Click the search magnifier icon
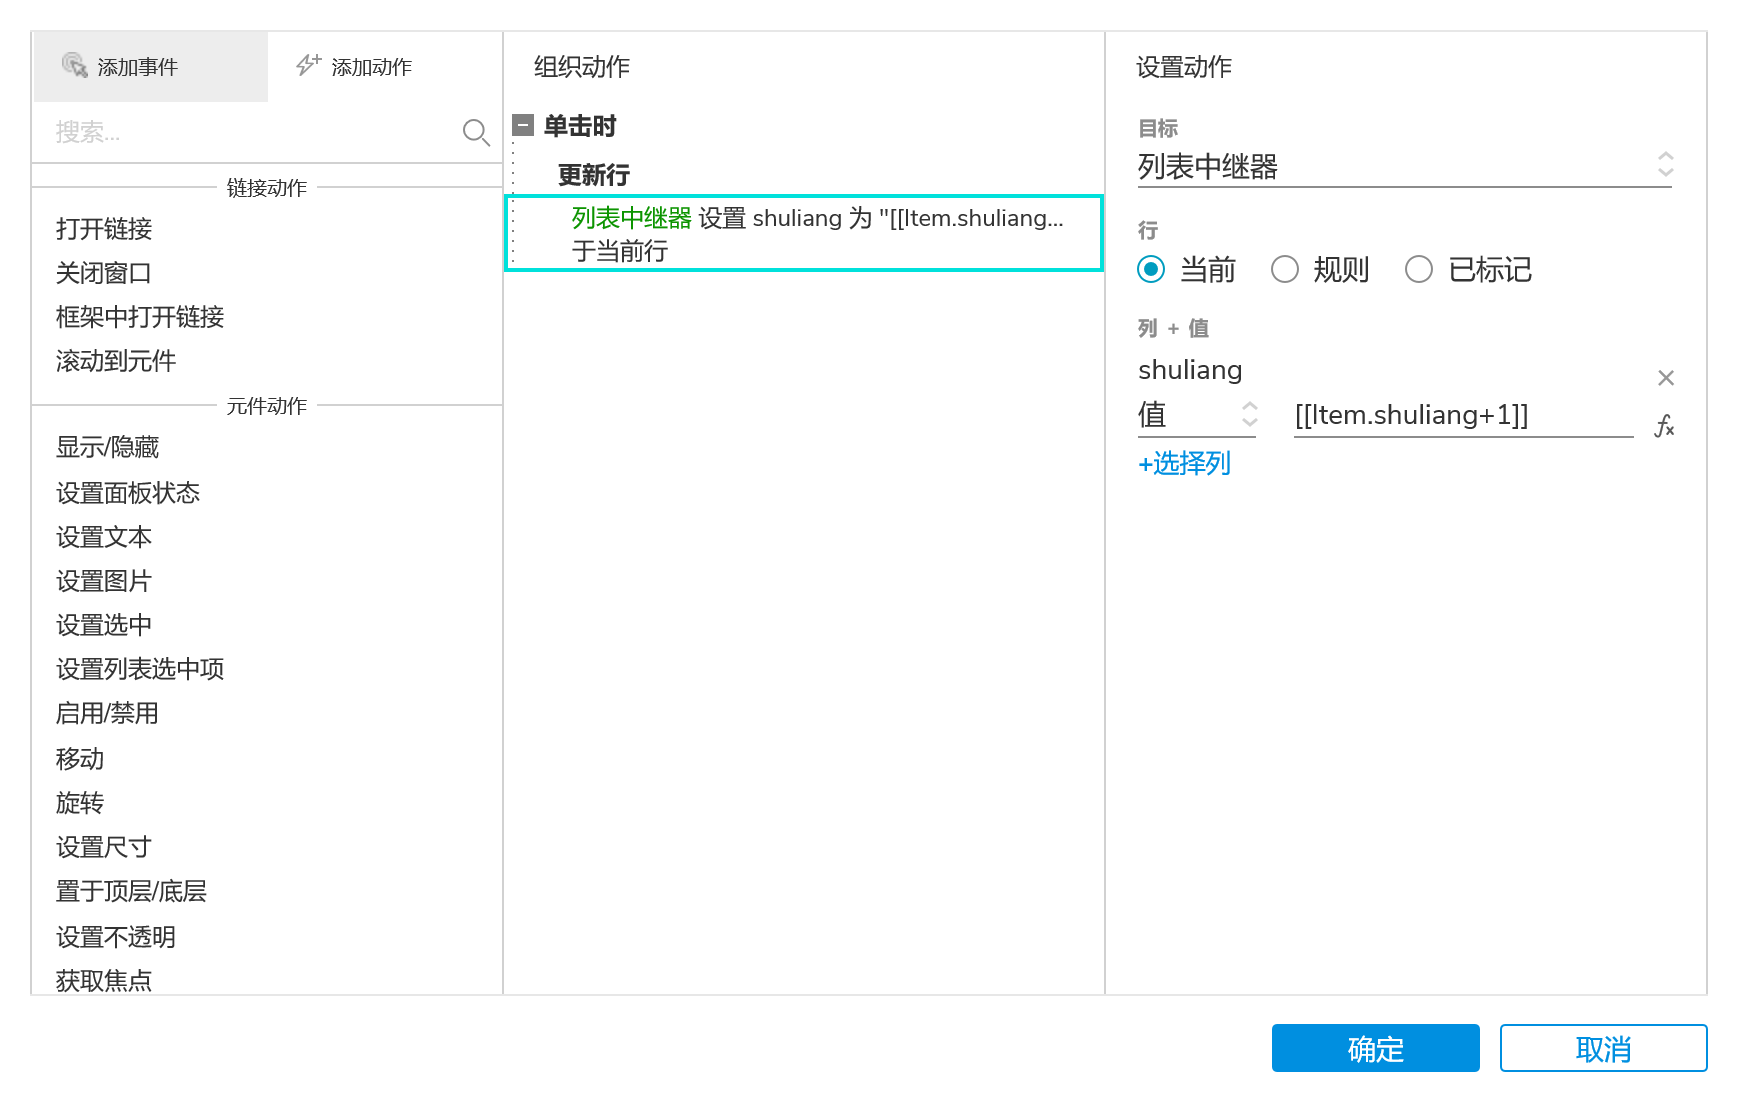The height and width of the screenshot is (1103, 1738). point(476,132)
